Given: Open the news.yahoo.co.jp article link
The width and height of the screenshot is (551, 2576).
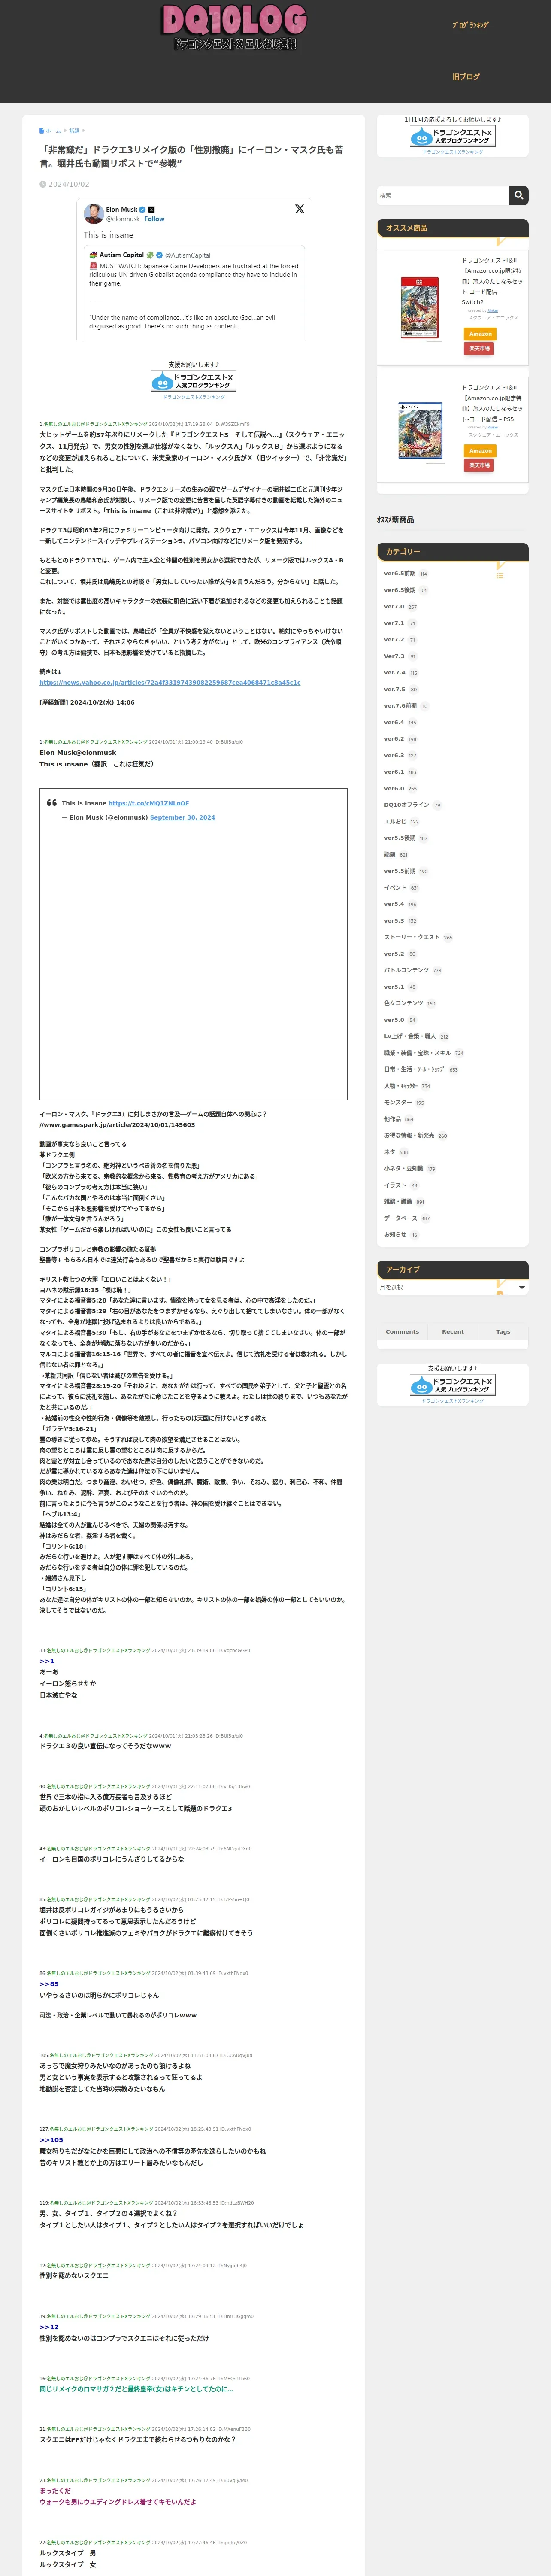Looking at the screenshot, I should 170,682.
